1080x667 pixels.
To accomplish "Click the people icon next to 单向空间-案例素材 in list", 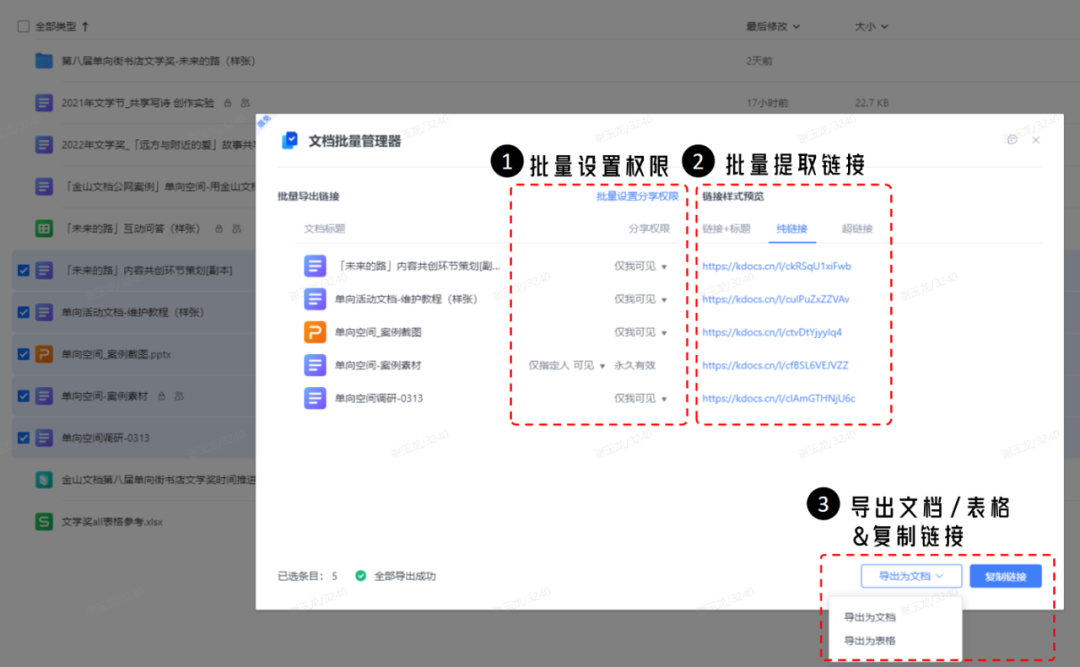I will point(179,396).
